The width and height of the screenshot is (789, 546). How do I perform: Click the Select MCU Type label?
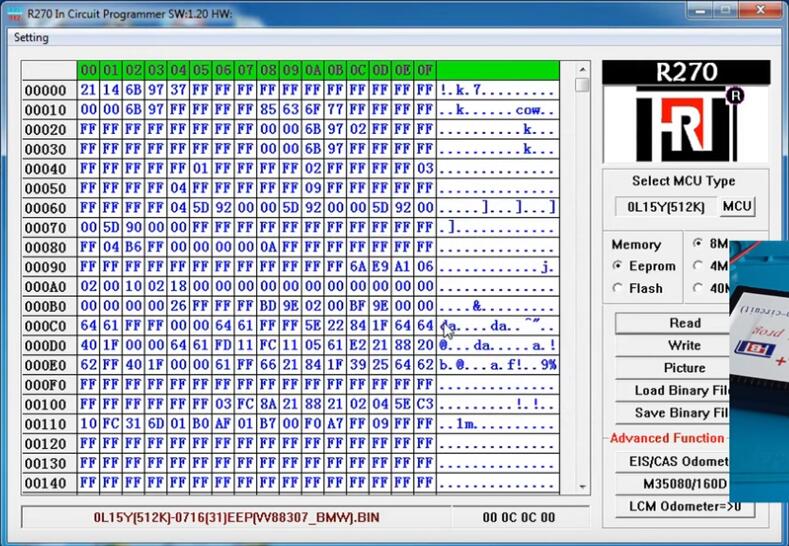[683, 181]
